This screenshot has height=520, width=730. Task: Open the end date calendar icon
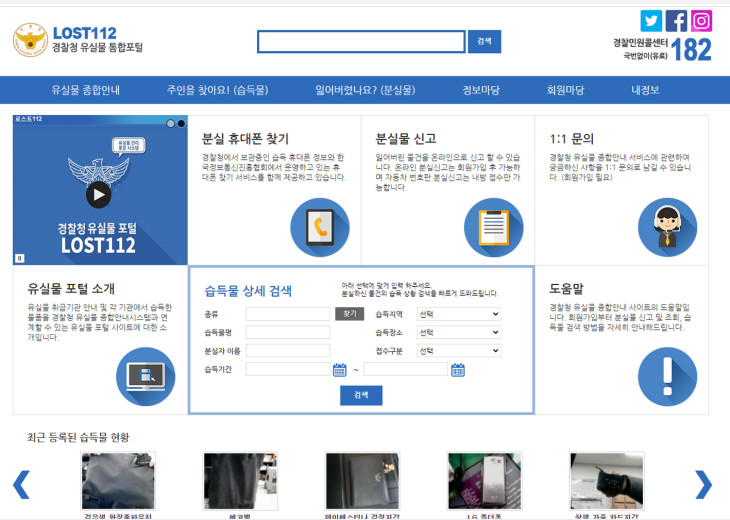pyautogui.click(x=458, y=370)
